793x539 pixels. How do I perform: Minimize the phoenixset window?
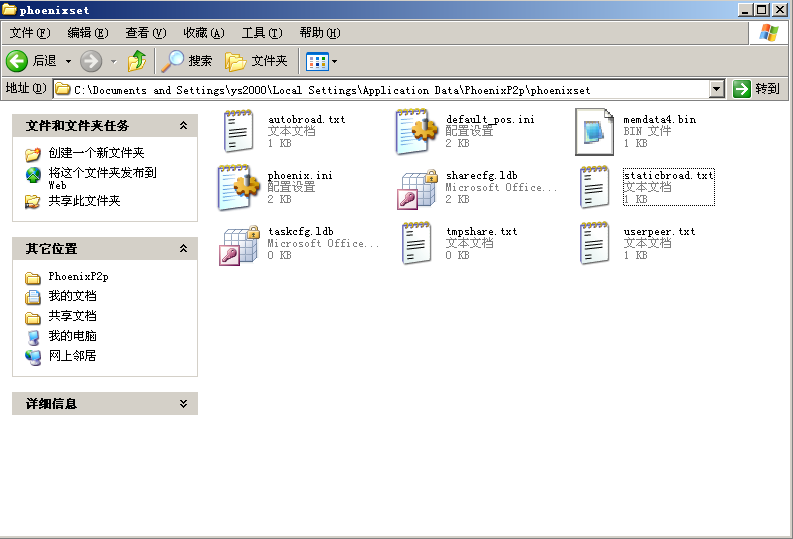(x=744, y=10)
